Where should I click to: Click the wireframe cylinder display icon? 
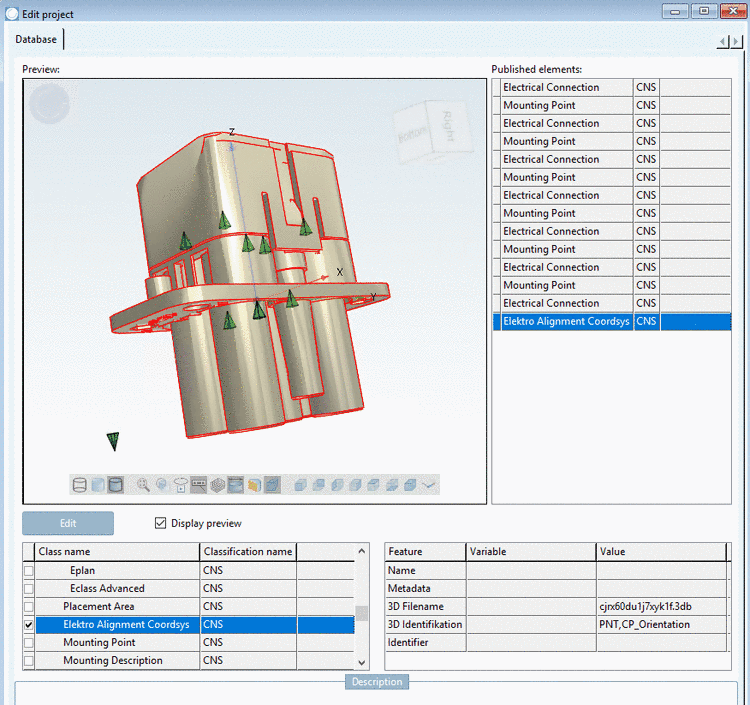(80, 485)
